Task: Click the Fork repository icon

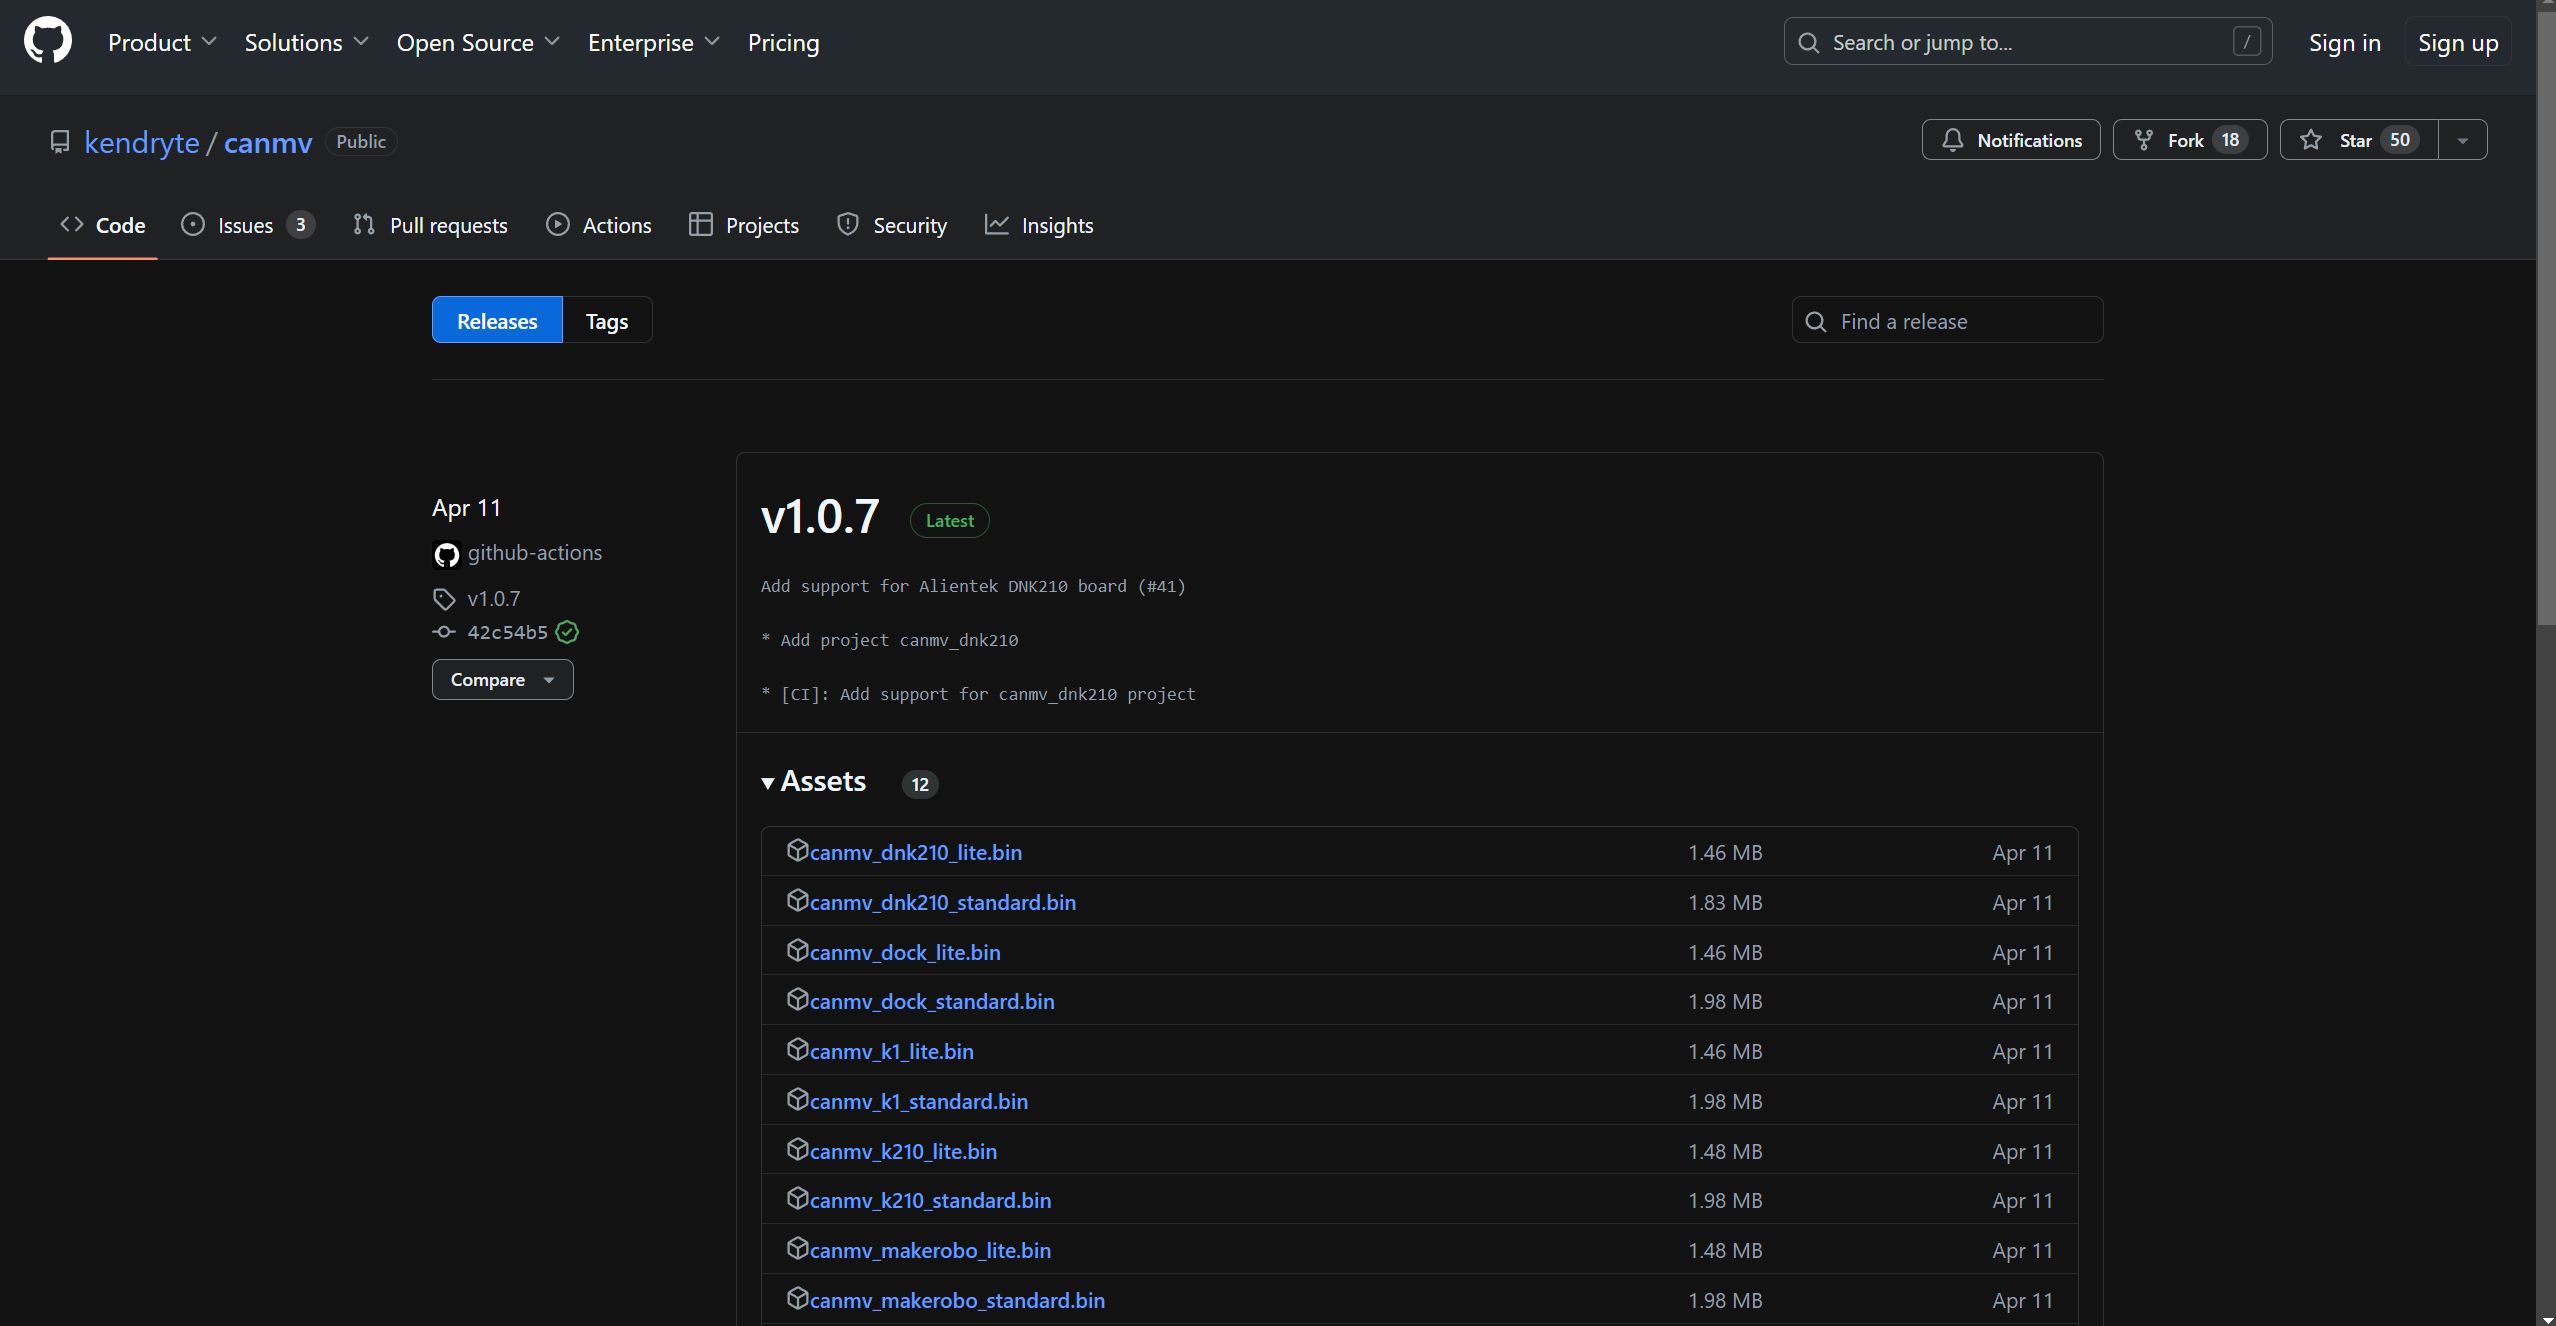Action: 2144,140
